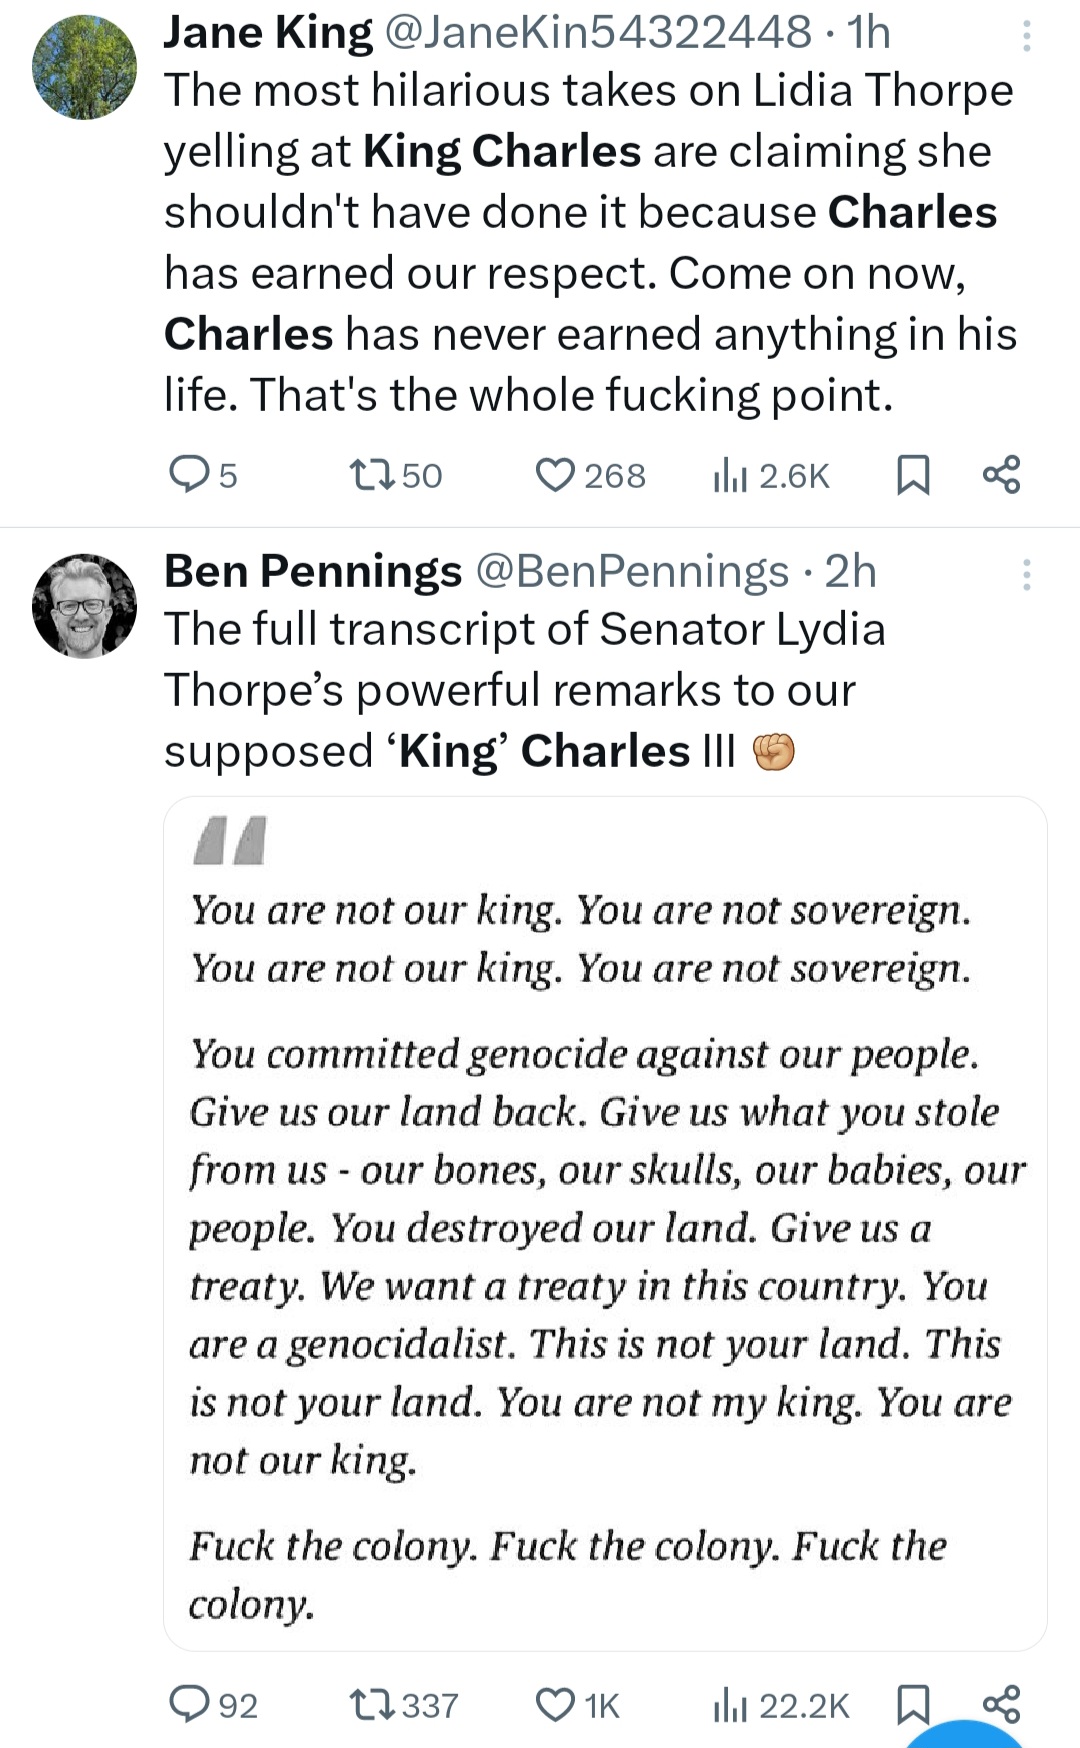Open Jane King's profile name link

268,32
